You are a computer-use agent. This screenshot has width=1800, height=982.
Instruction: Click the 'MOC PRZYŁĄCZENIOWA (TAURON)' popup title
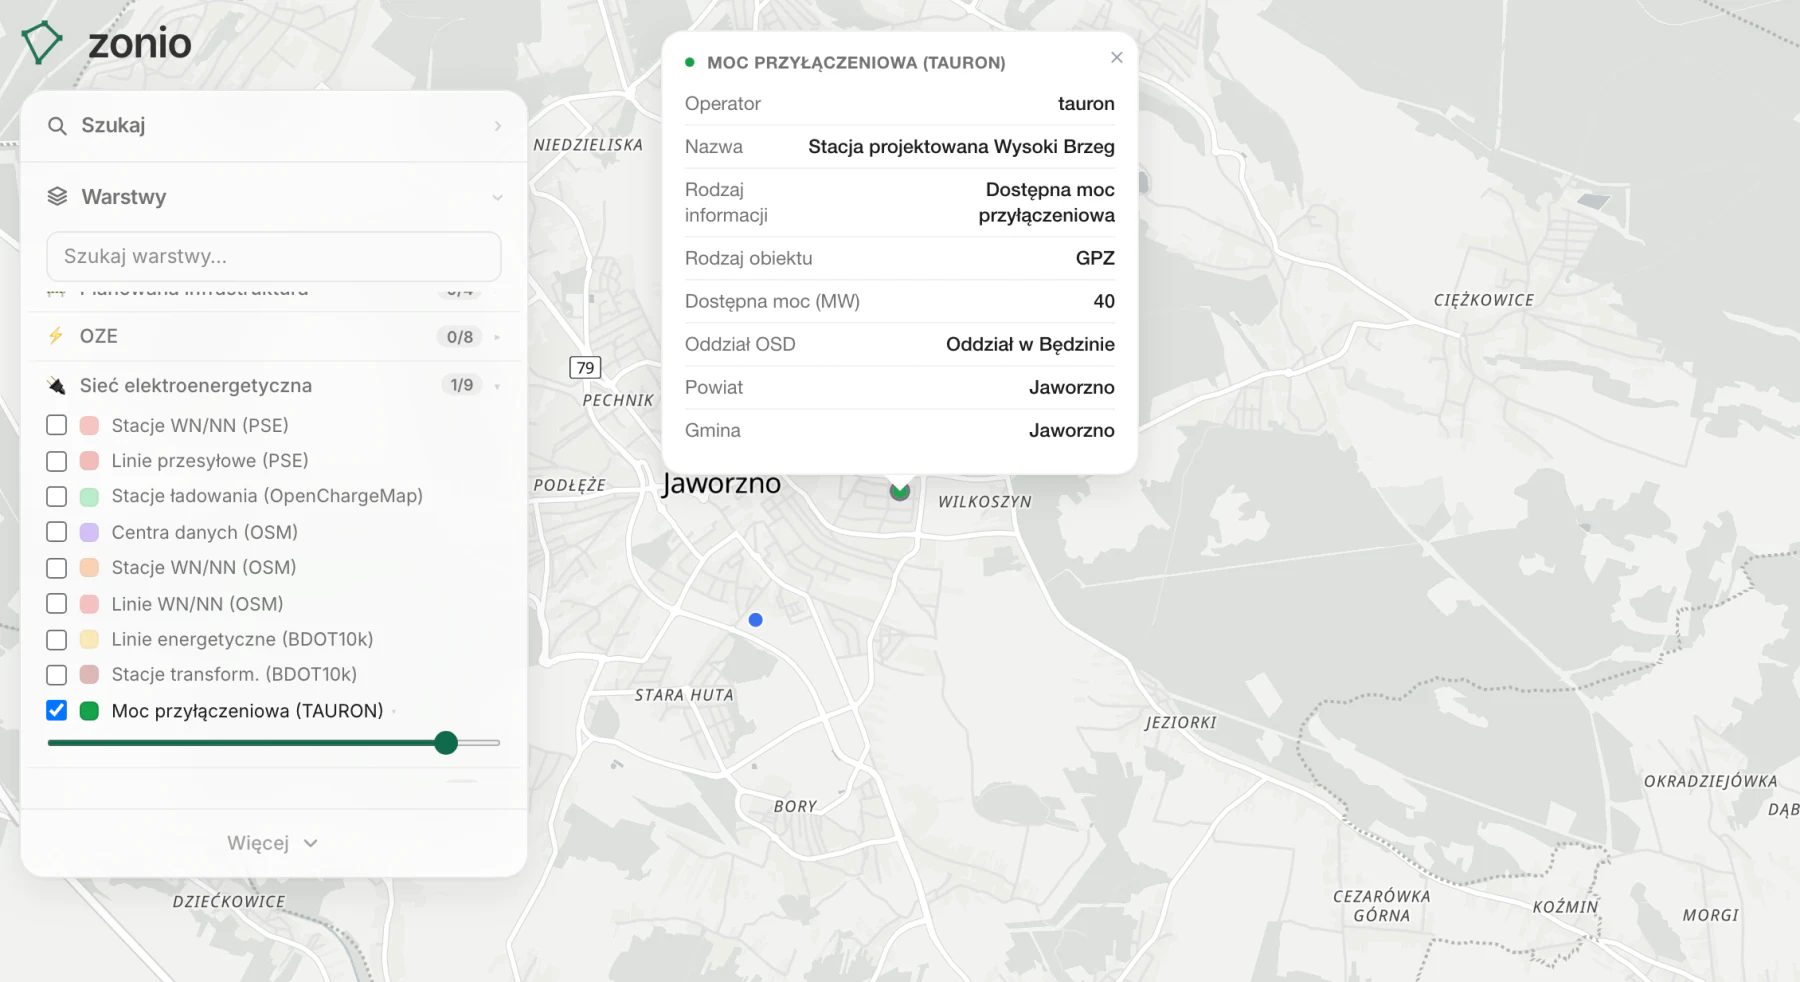click(856, 63)
